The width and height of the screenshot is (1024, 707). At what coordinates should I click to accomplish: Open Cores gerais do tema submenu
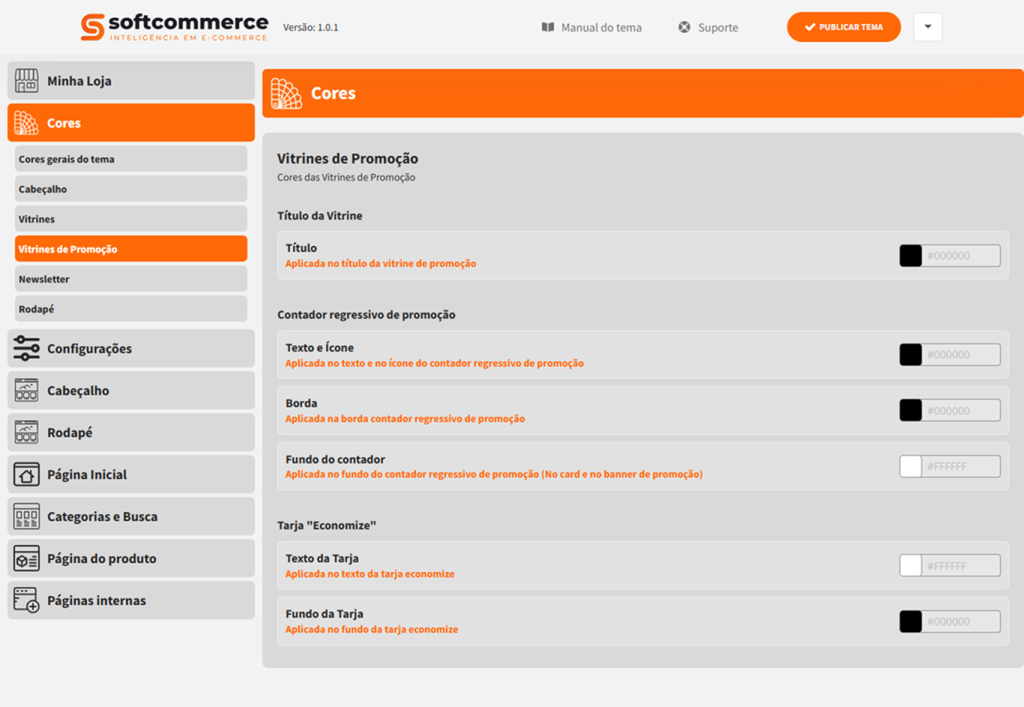131,159
